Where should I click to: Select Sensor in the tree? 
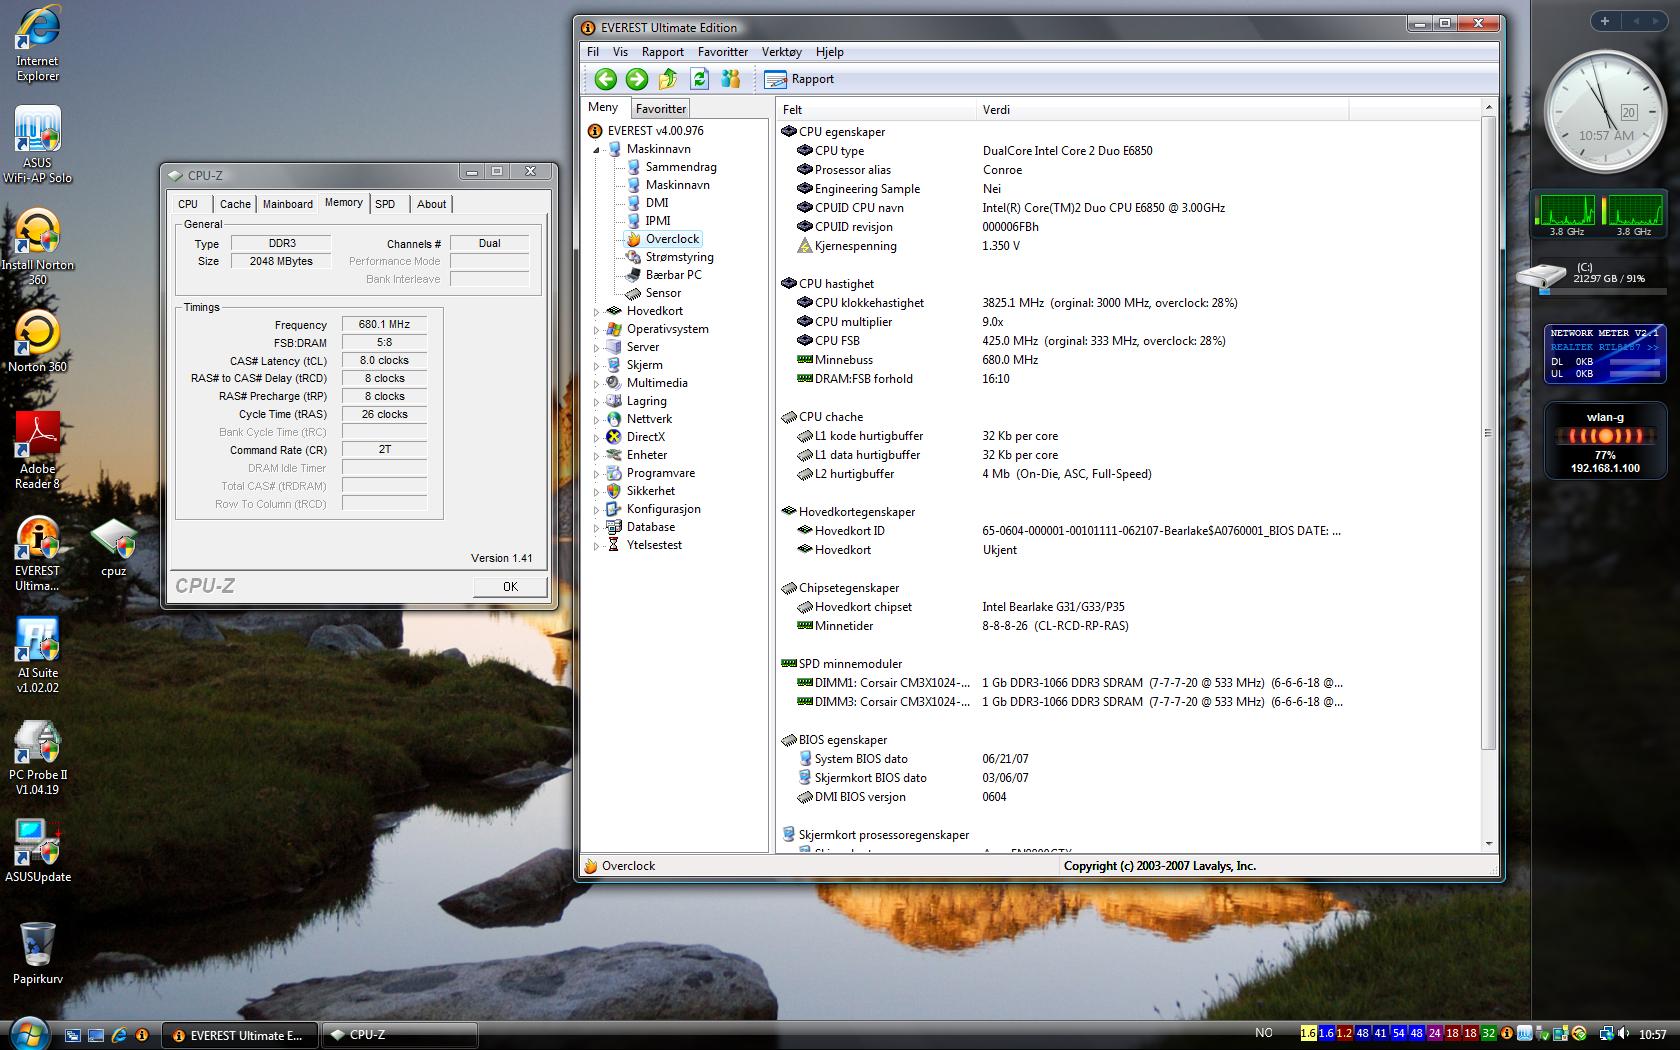663,293
